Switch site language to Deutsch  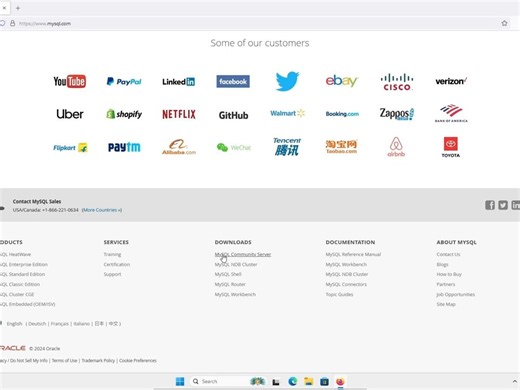[37, 324]
